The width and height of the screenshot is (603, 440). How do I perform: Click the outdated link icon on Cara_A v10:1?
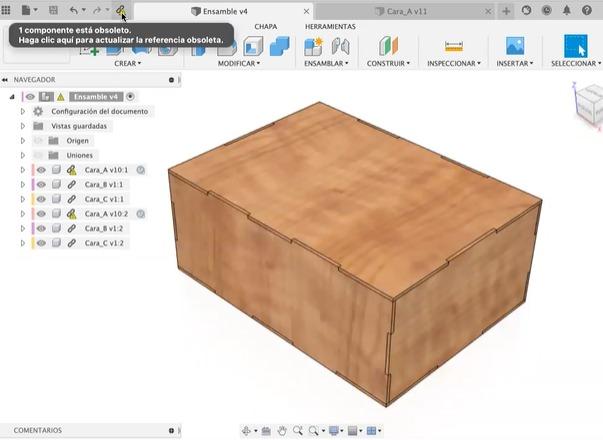pos(72,170)
